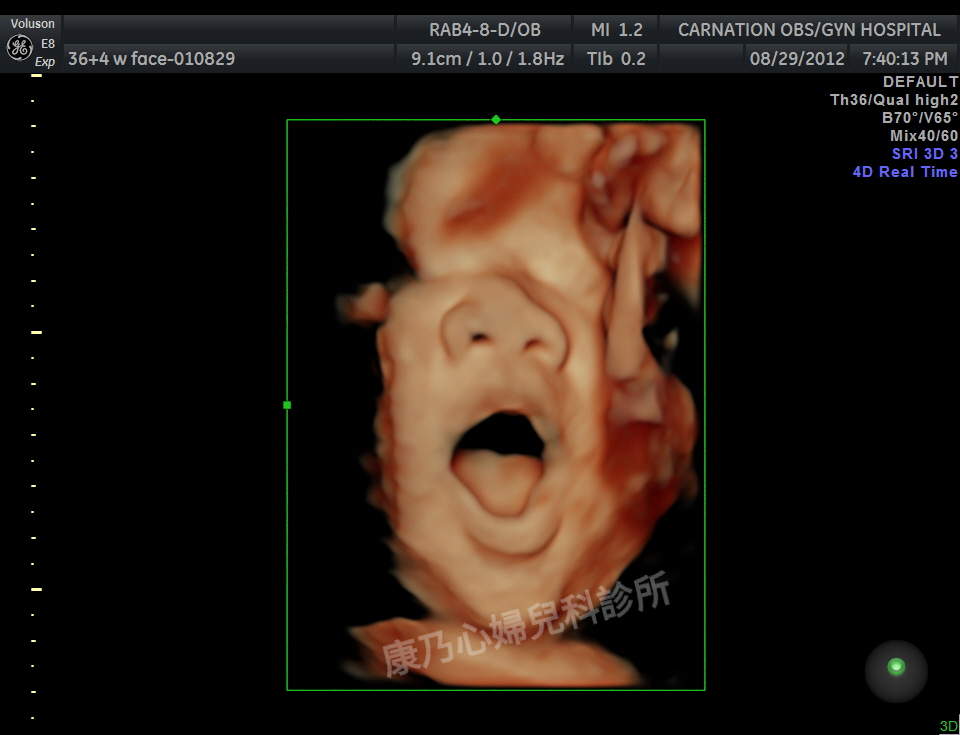Image resolution: width=960 pixels, height=735 pixels.
Task: Click 'CARNATION OBS/GYN HOSPITAL' header text
Action: tap(809, 30)
